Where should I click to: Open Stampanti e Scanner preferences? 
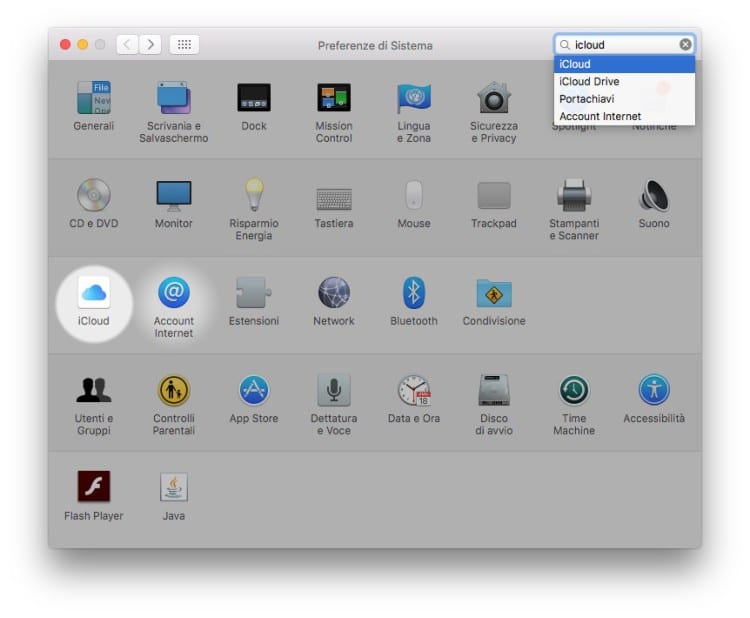pyautogui.click(x=574, y=195)
